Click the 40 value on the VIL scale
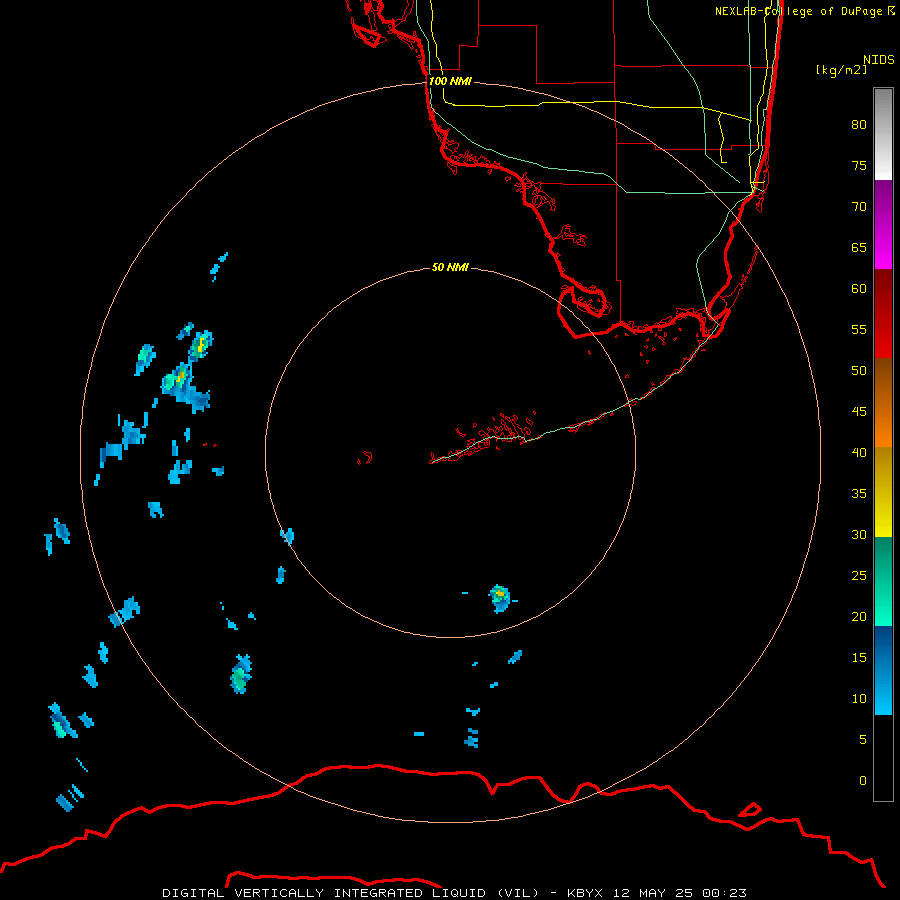This screenshot has width=900, height=900. tap(859, 452)
